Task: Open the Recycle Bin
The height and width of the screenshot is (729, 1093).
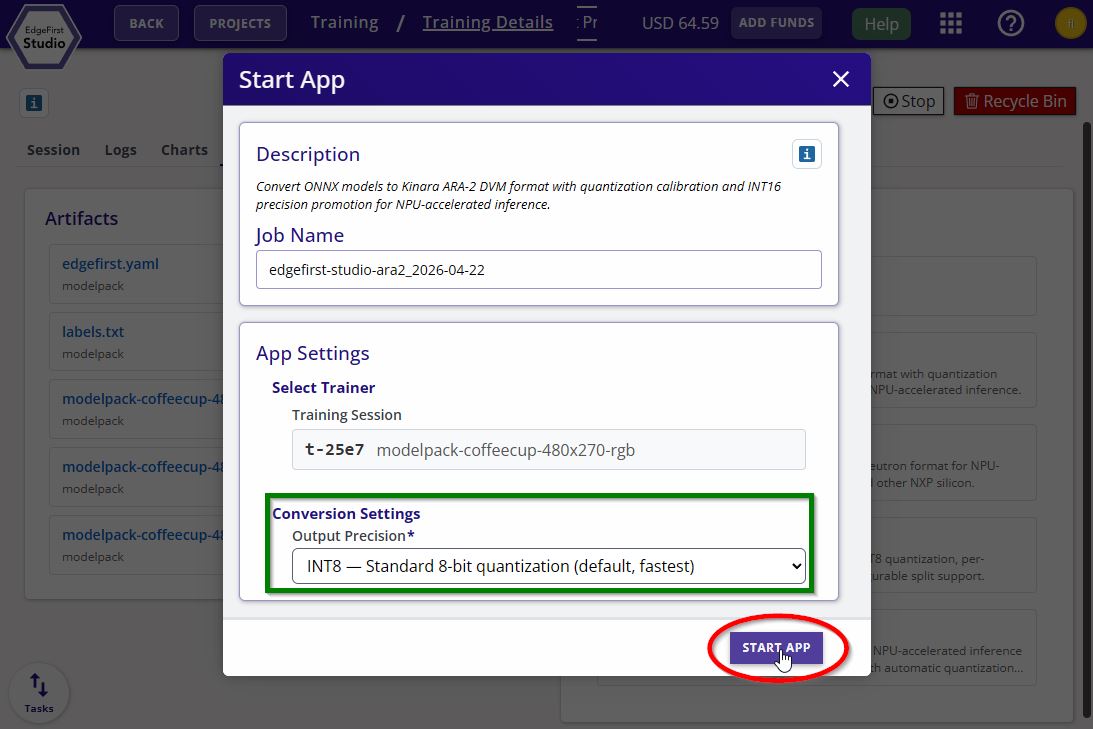Action: [1015, 102]
